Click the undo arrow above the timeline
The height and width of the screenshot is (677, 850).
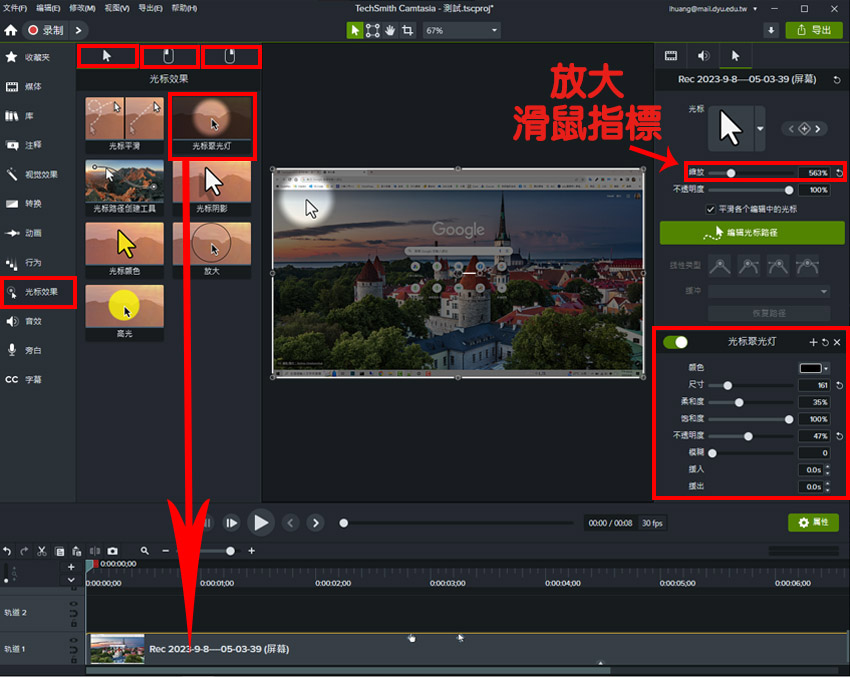(8, 551)
